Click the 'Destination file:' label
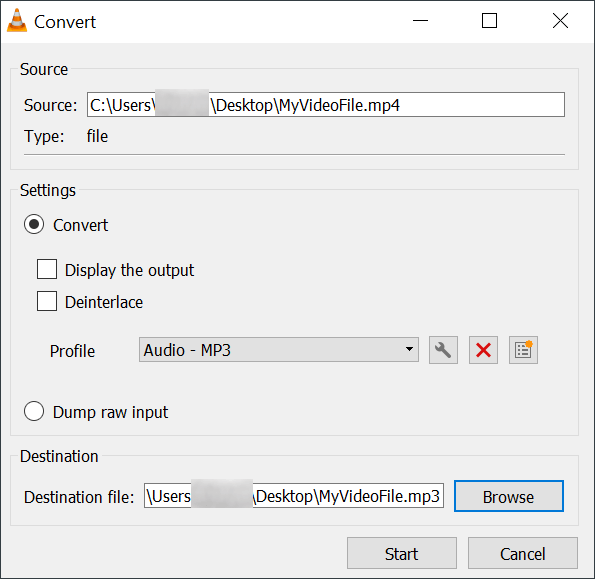 (79, 497)
